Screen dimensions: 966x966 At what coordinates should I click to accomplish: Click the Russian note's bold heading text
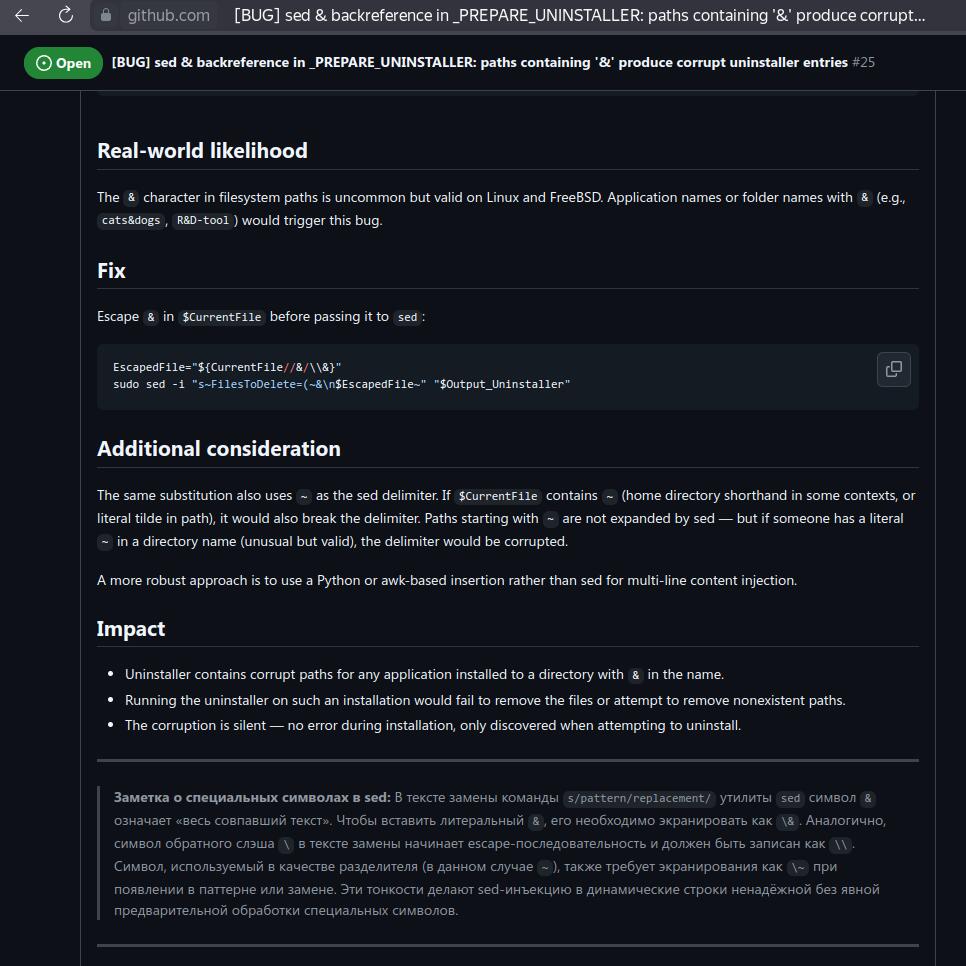pos(252,797)
